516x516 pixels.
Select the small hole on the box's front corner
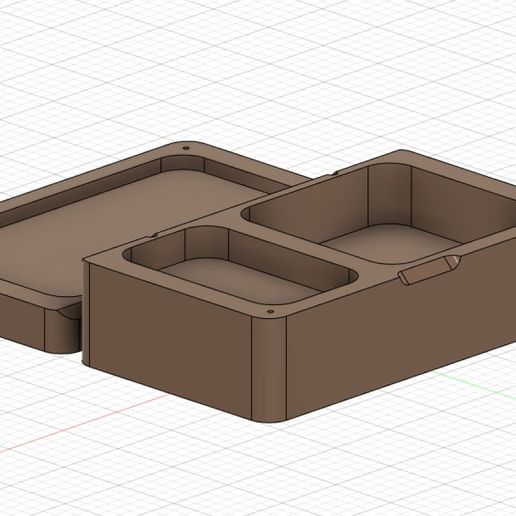(271, 312)
